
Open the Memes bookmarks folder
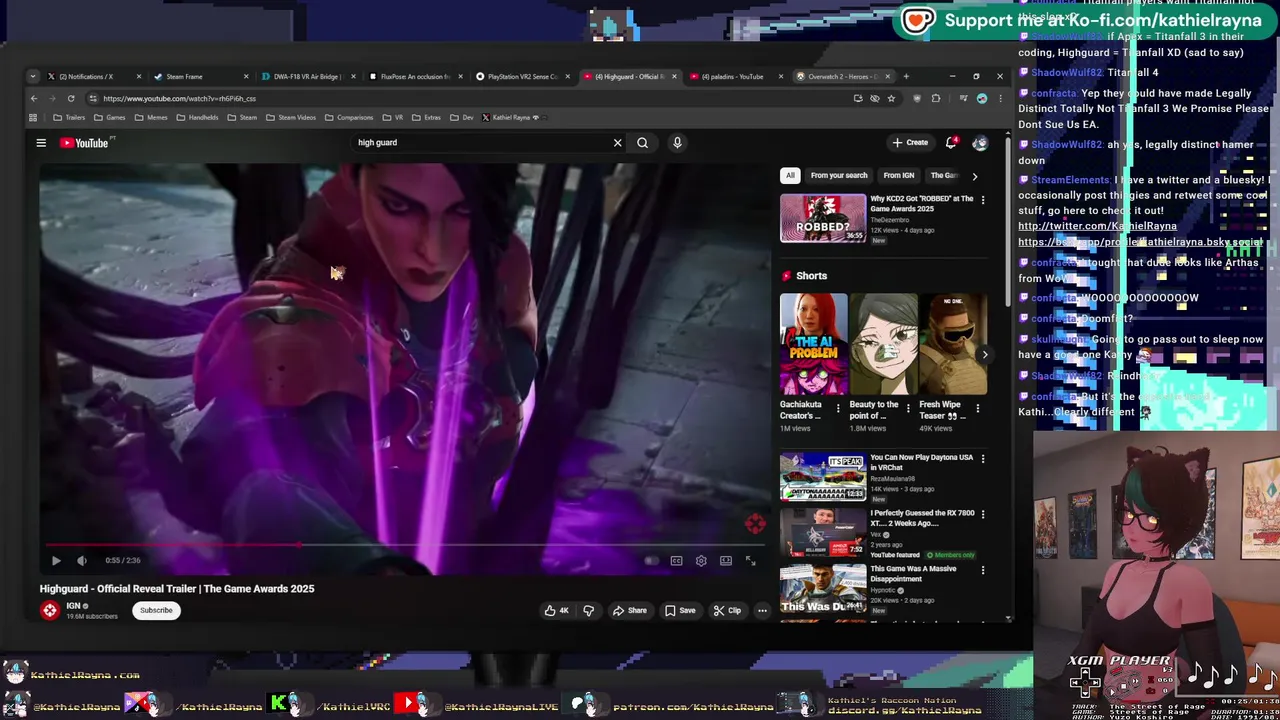click(151, 118)
